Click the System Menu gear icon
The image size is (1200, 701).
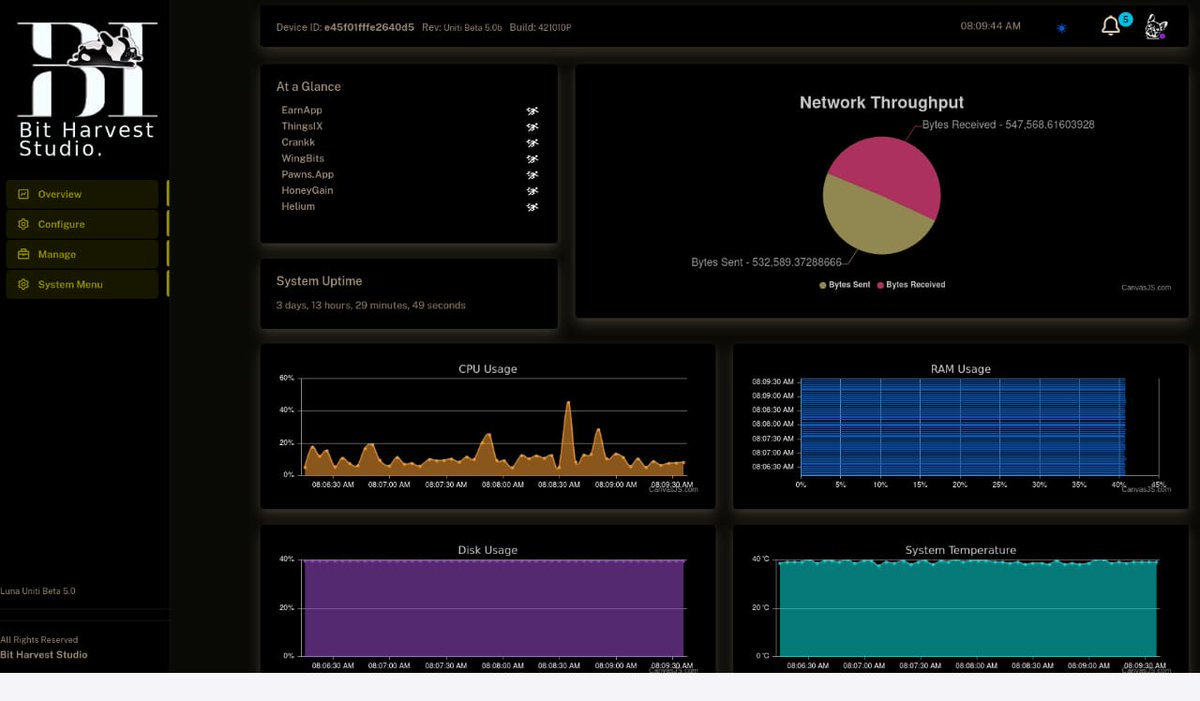click(23, 284)
